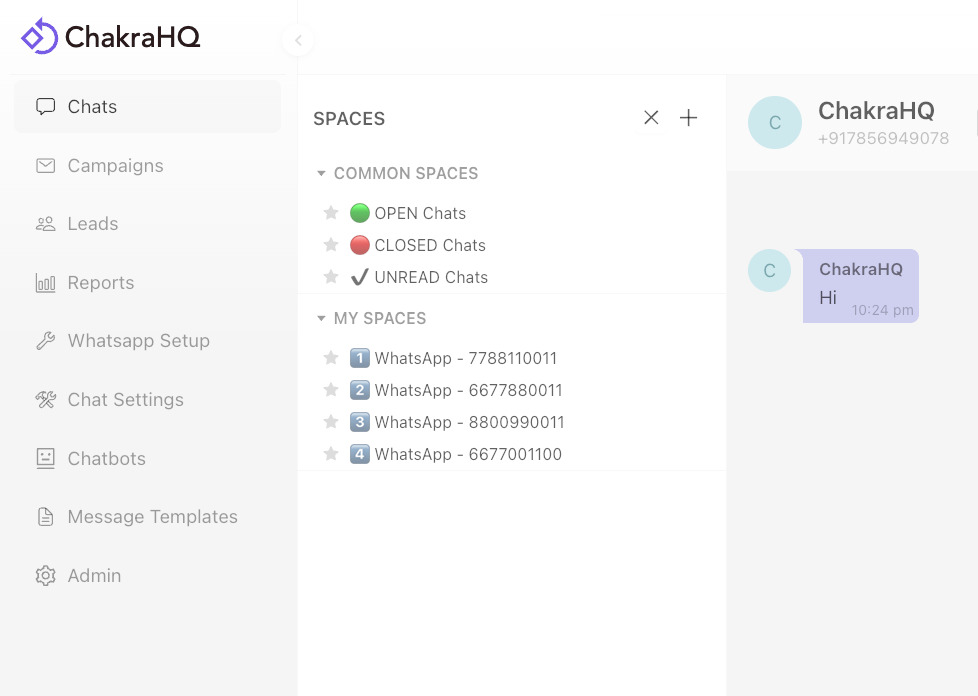Click the Message Templates document icon
The width and height of the screenshot is (978, 696).
point(46,517)
